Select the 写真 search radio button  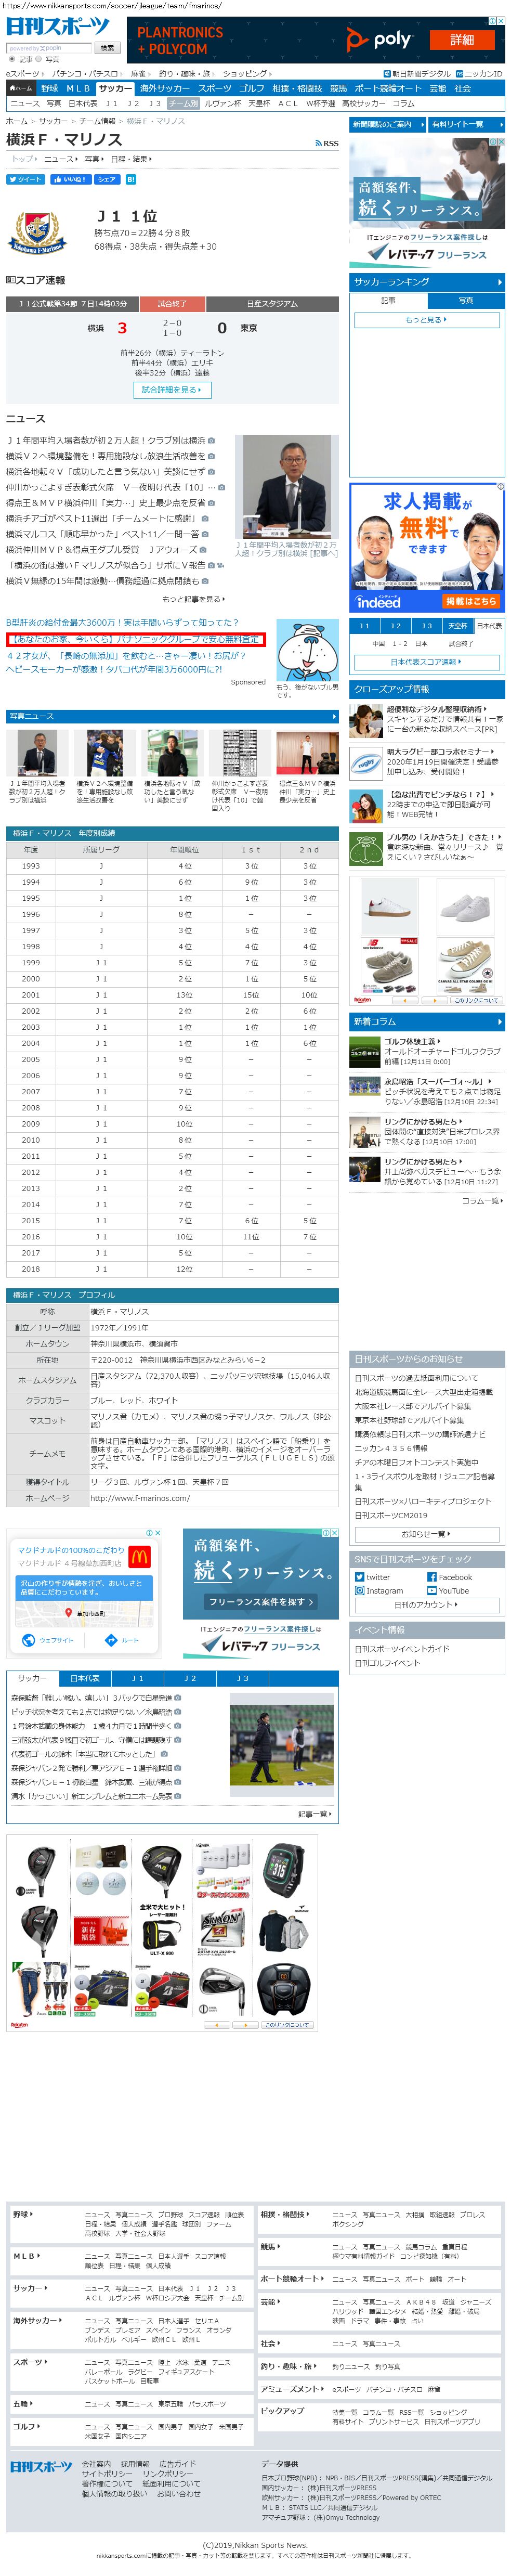[39, 59]
